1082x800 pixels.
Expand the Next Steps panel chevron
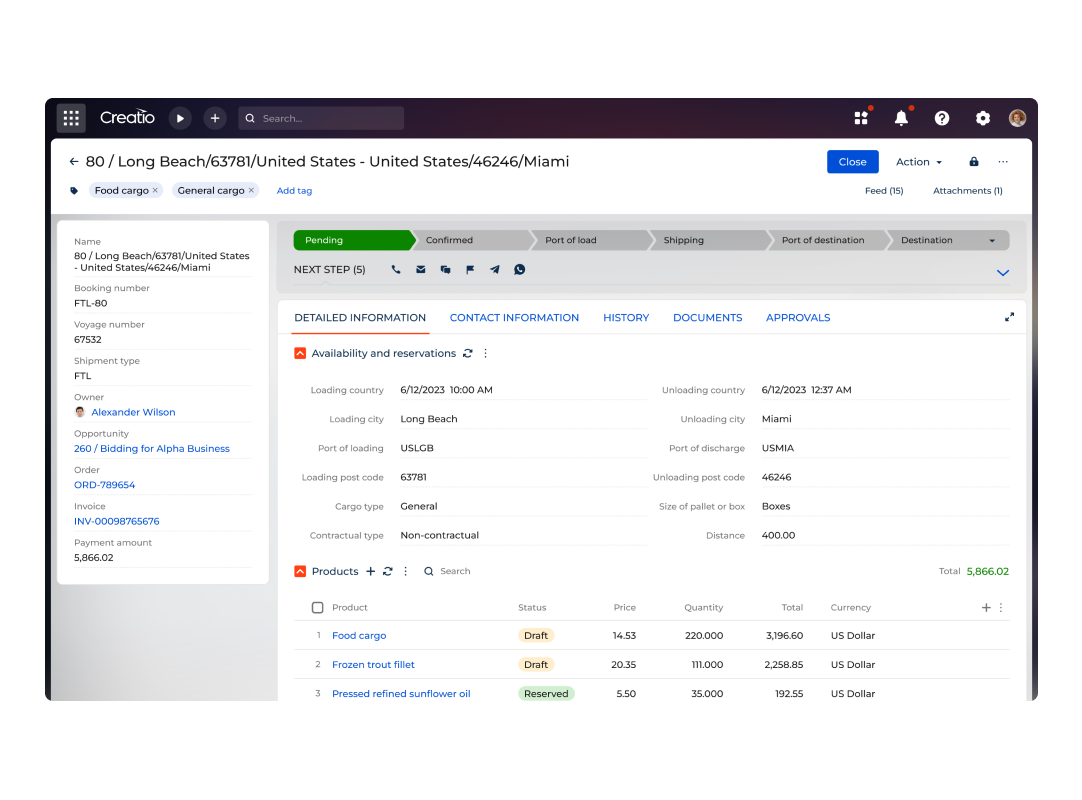[1003, 272]
